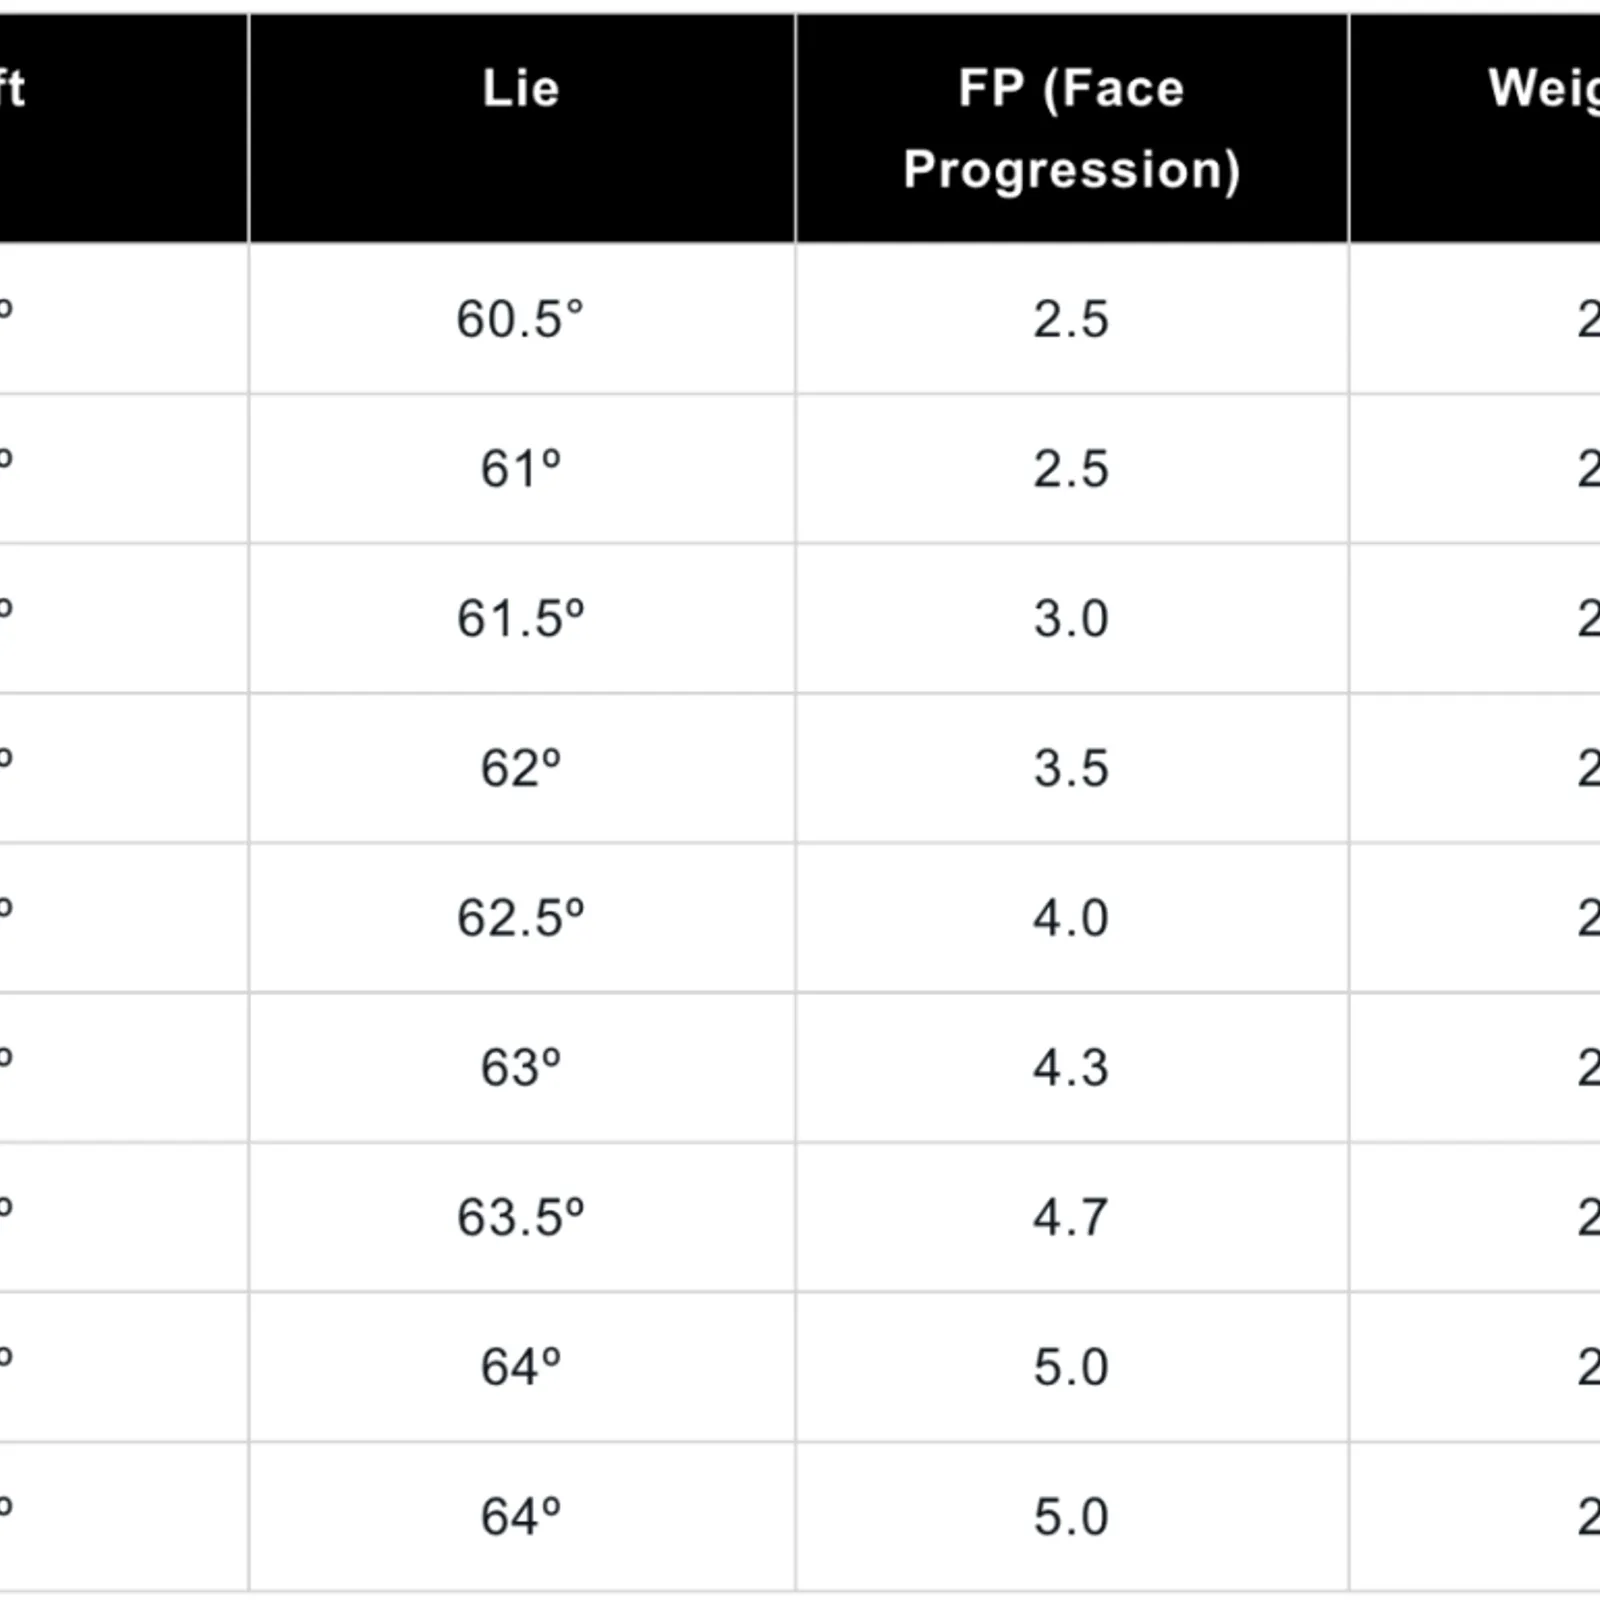The image size is (1600, 1600).
Task: Select the 63° Lie cell
Action: (520, 1068)
